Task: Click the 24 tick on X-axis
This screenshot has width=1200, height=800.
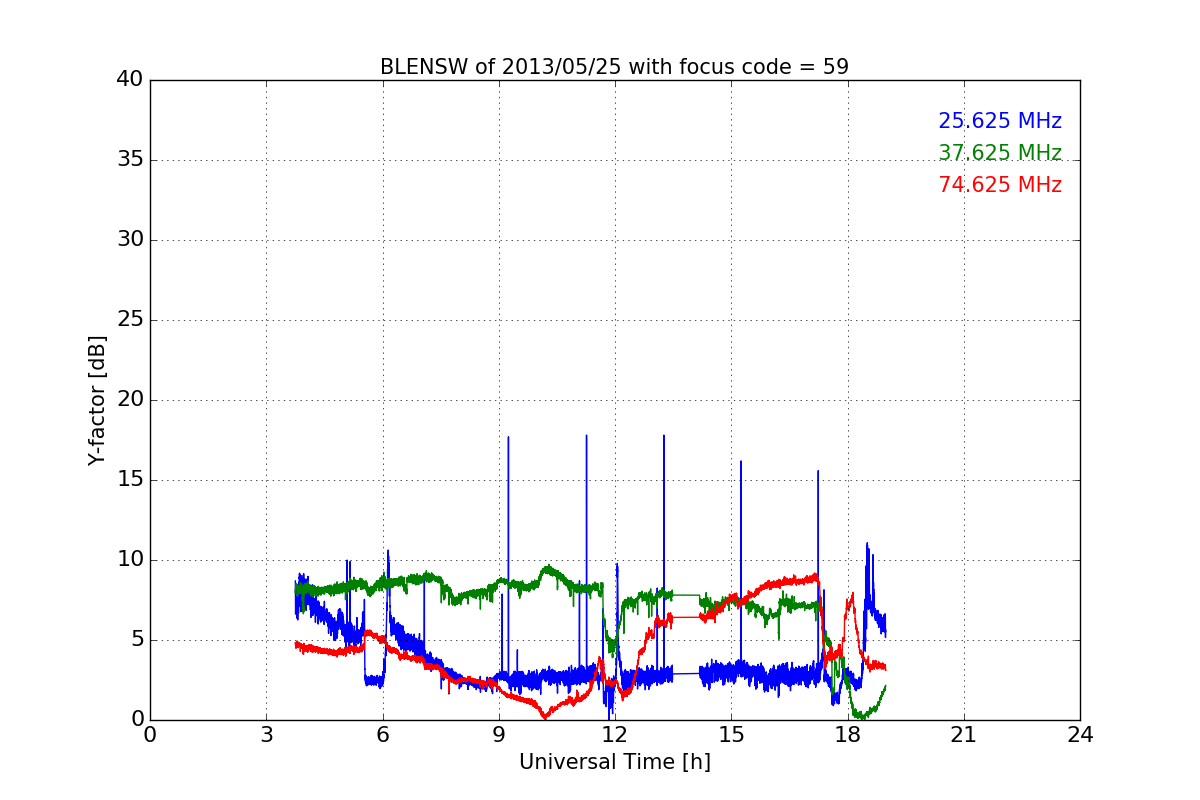Action: coord(1080,735)
